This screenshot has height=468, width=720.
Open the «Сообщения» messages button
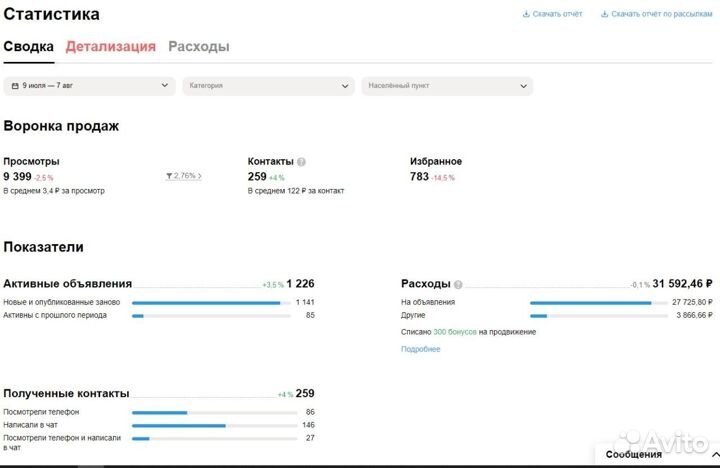[634, 455]
